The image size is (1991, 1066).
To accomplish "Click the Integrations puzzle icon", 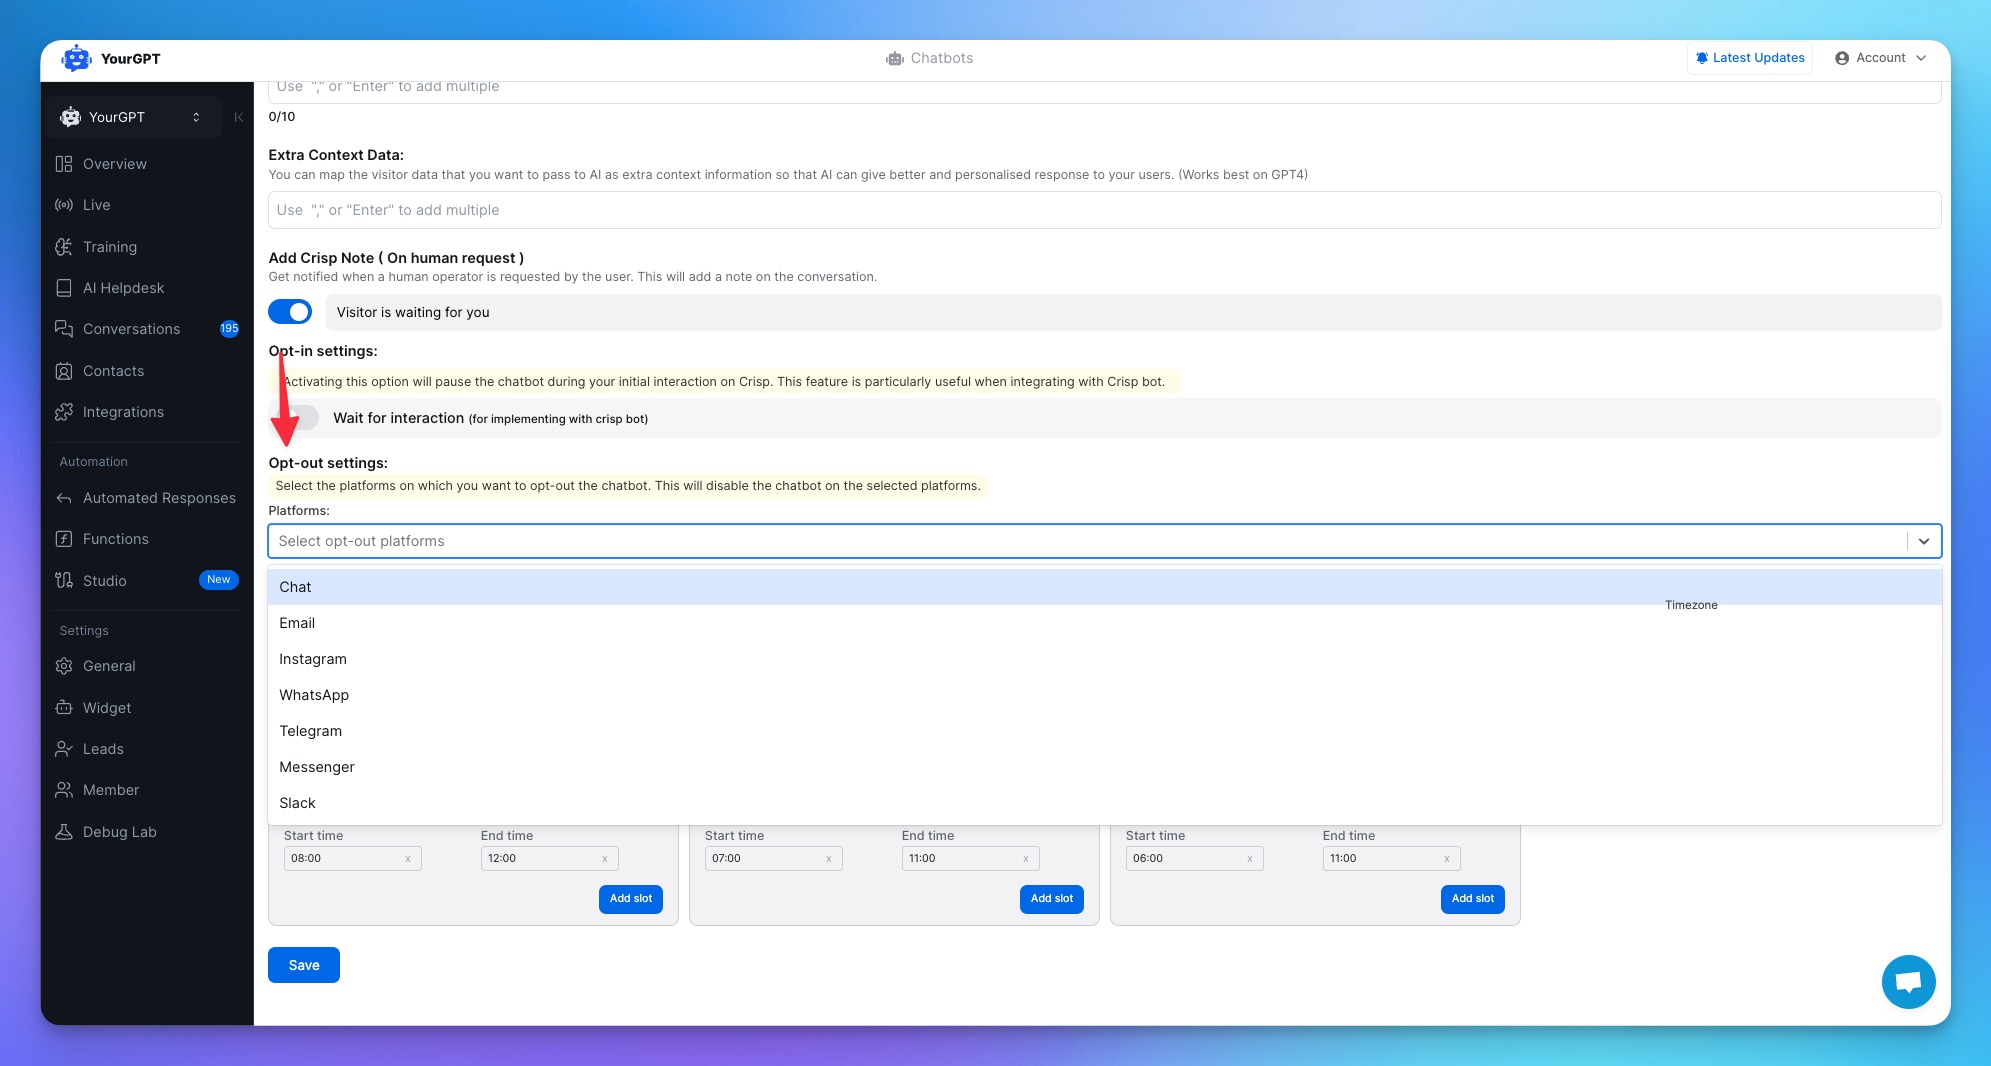I will pyautogui.click(x=64, y=412).
